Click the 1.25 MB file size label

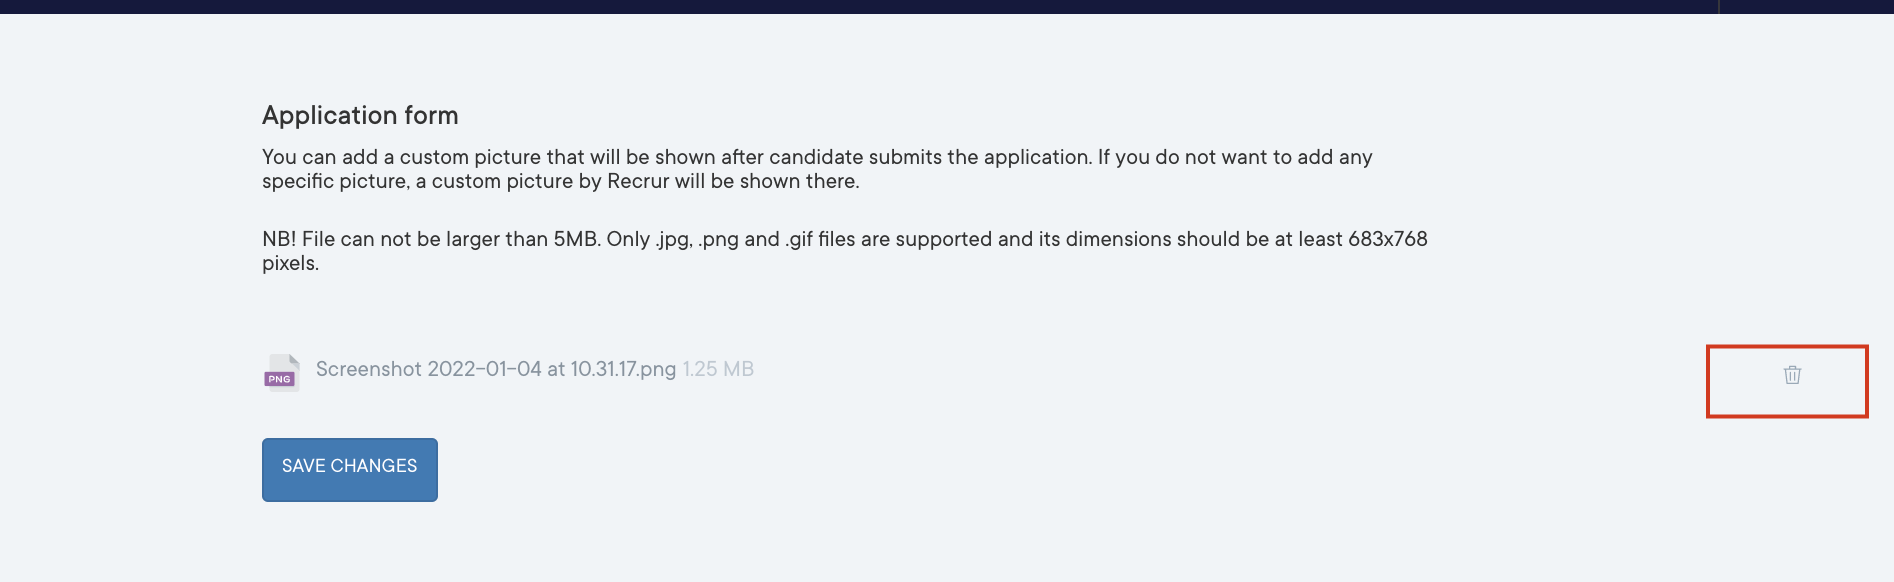point(718,369)
